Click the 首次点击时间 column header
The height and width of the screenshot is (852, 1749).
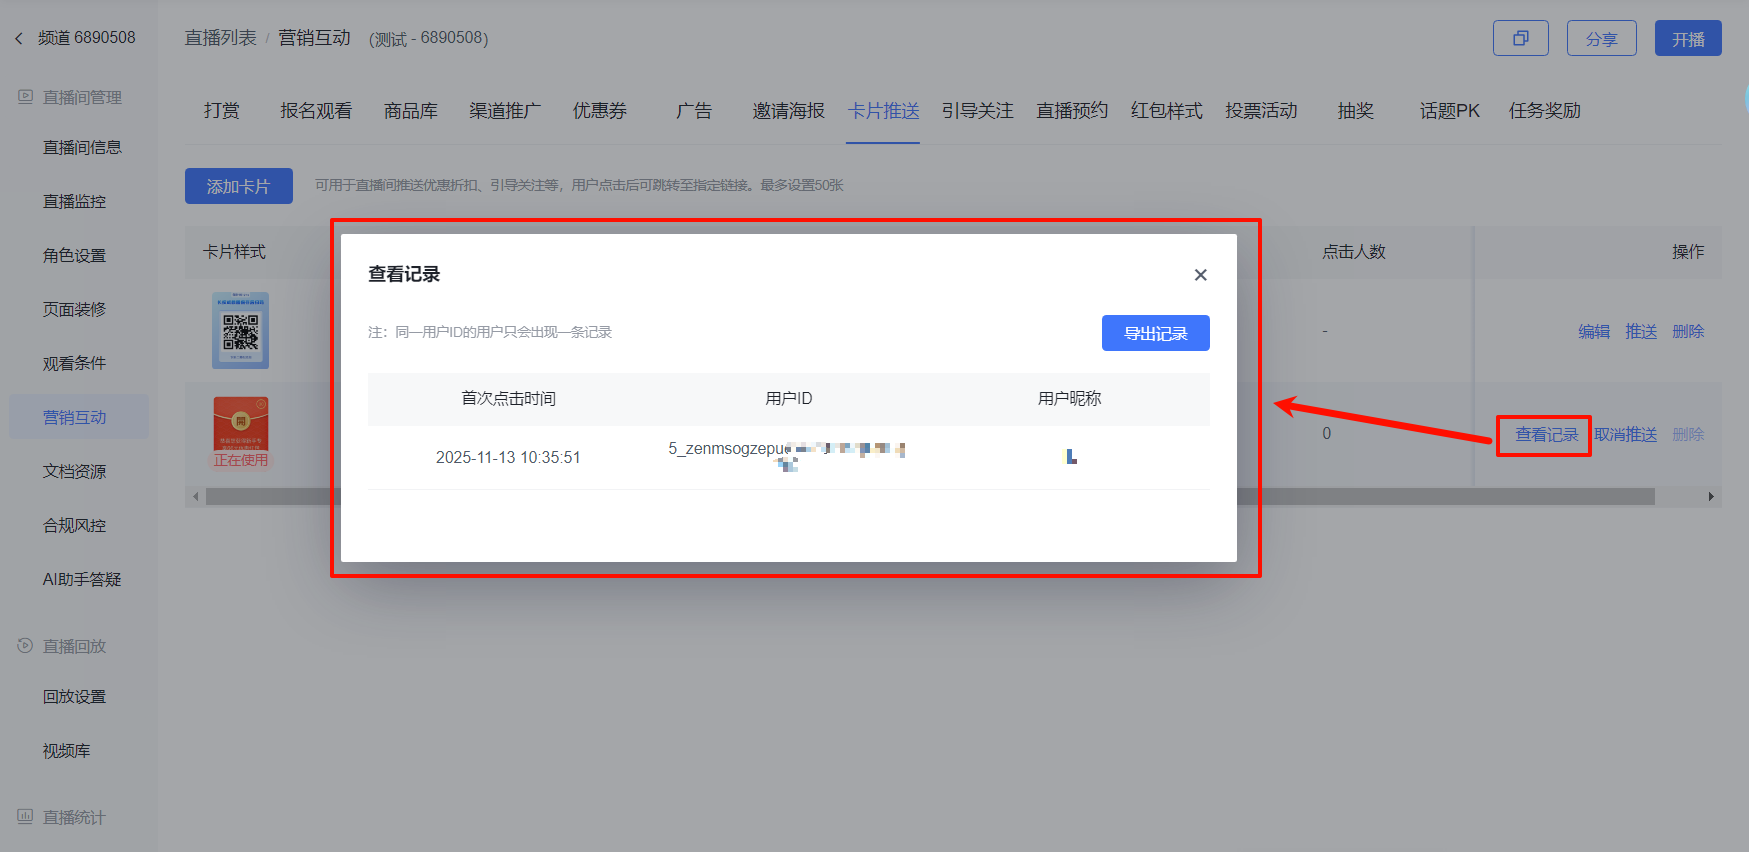tap(508, 398)
